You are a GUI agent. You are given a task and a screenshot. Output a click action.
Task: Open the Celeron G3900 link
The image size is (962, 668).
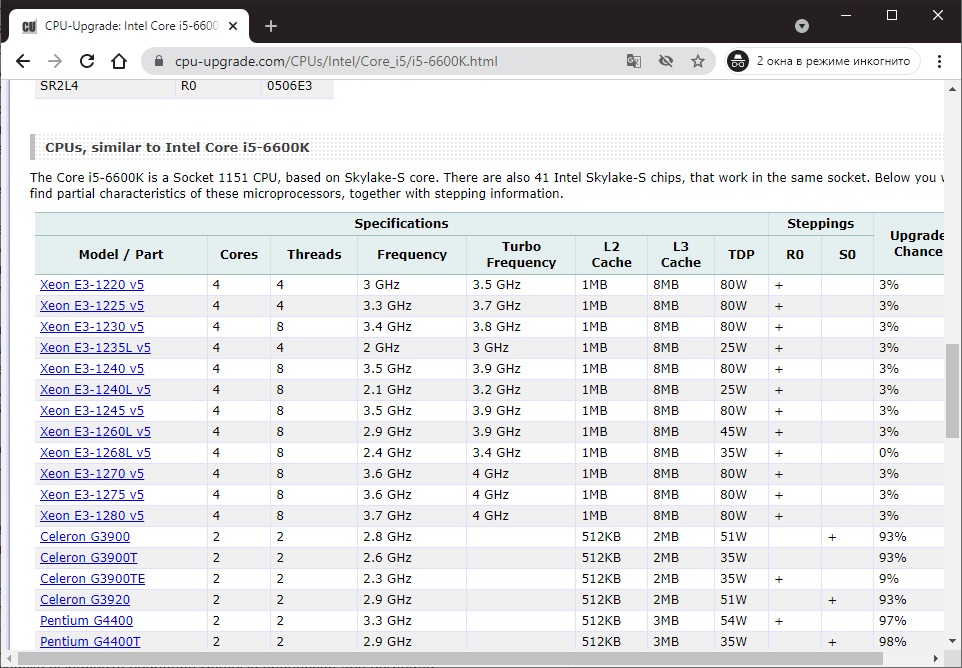(85, 537)
